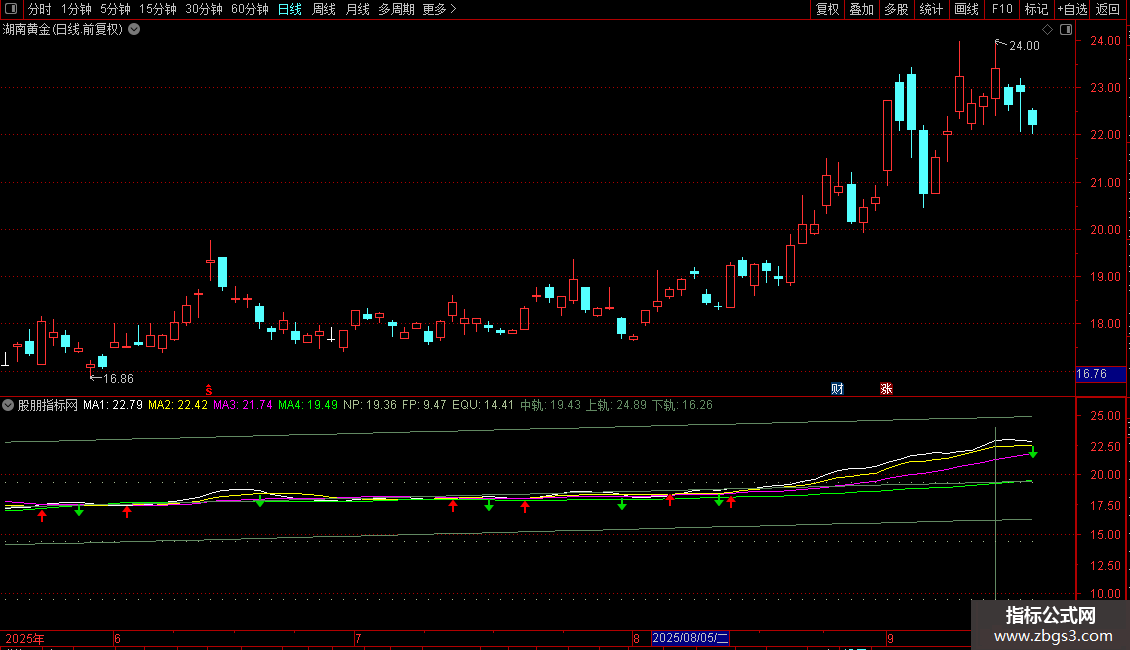Toggle the left sidebar panel icon

click(x=11, y=9)
